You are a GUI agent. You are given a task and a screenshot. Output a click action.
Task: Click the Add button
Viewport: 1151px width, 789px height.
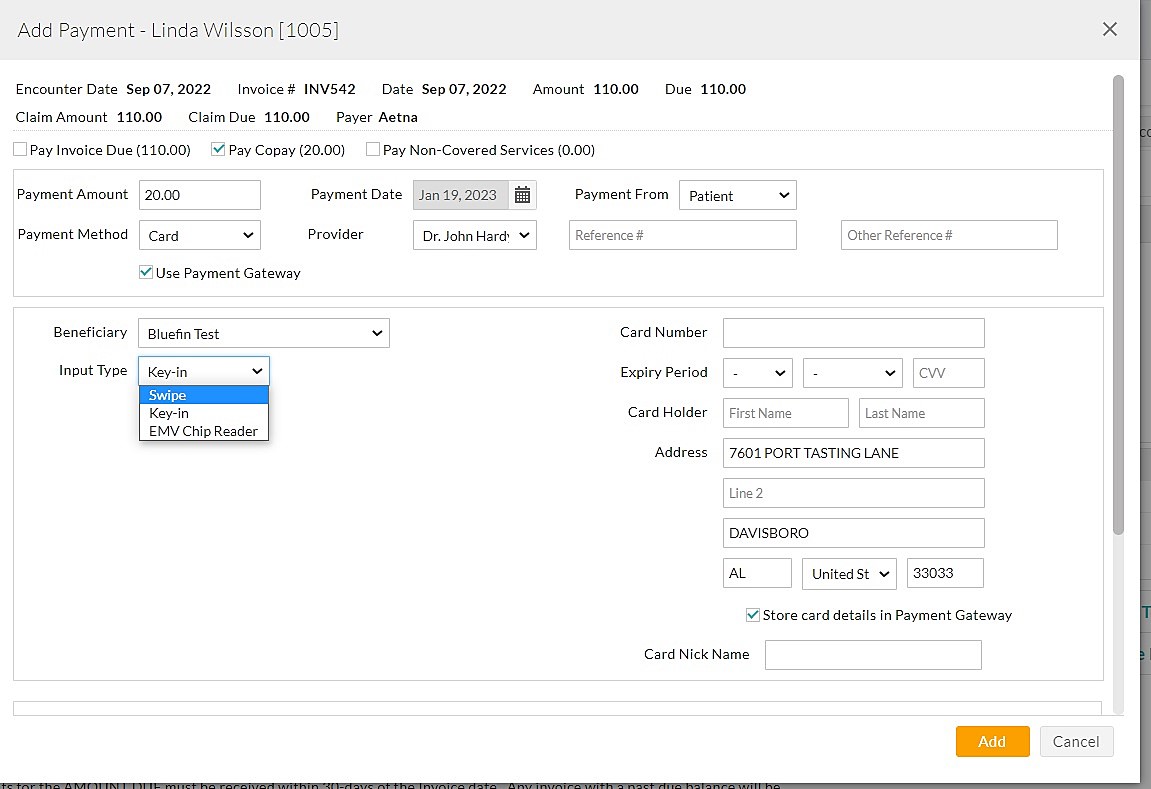tap(992, 741)
